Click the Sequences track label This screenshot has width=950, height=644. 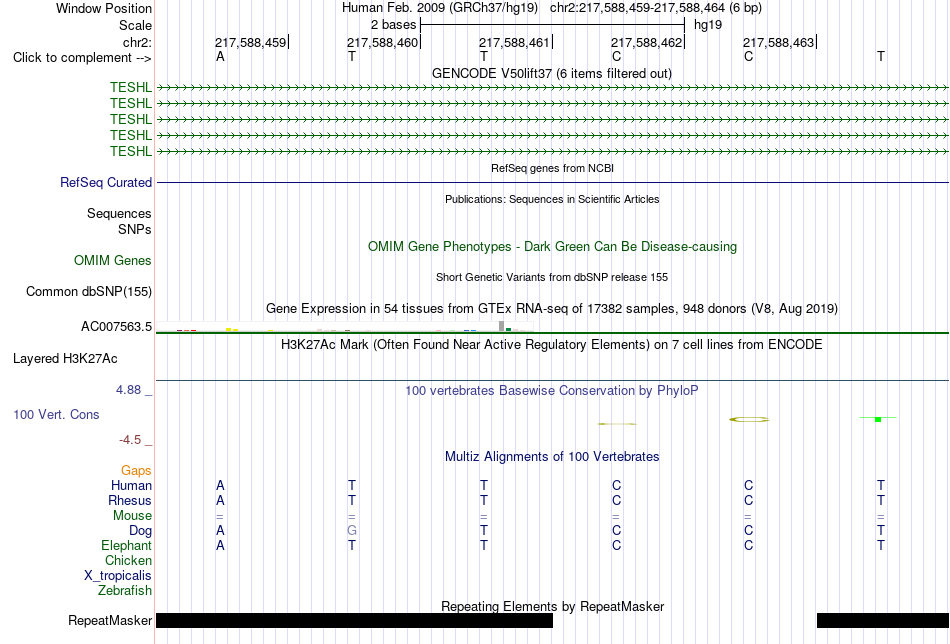[x=119, y=213]
